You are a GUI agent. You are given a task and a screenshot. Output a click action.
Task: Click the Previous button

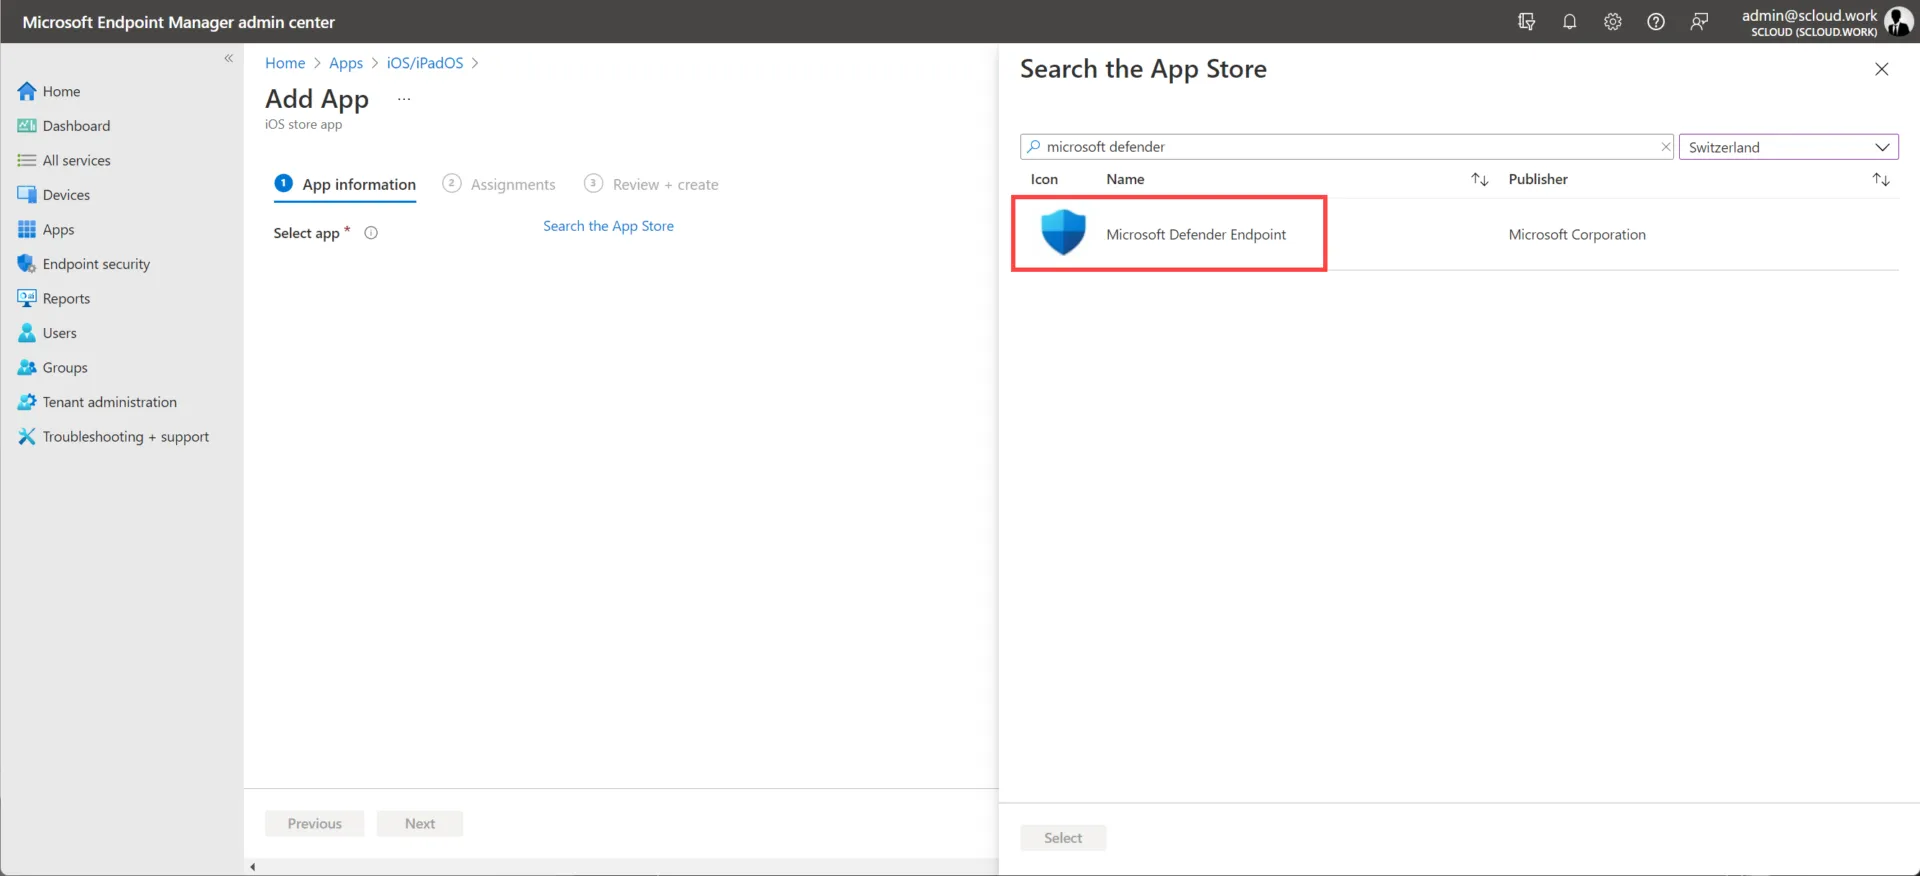(x=315, y=824)
